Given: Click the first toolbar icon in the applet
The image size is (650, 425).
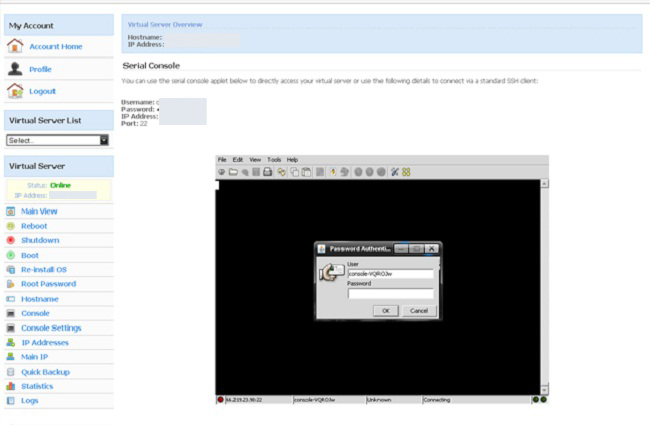Looking at the screenshot, I should click(x=222, y=172).
